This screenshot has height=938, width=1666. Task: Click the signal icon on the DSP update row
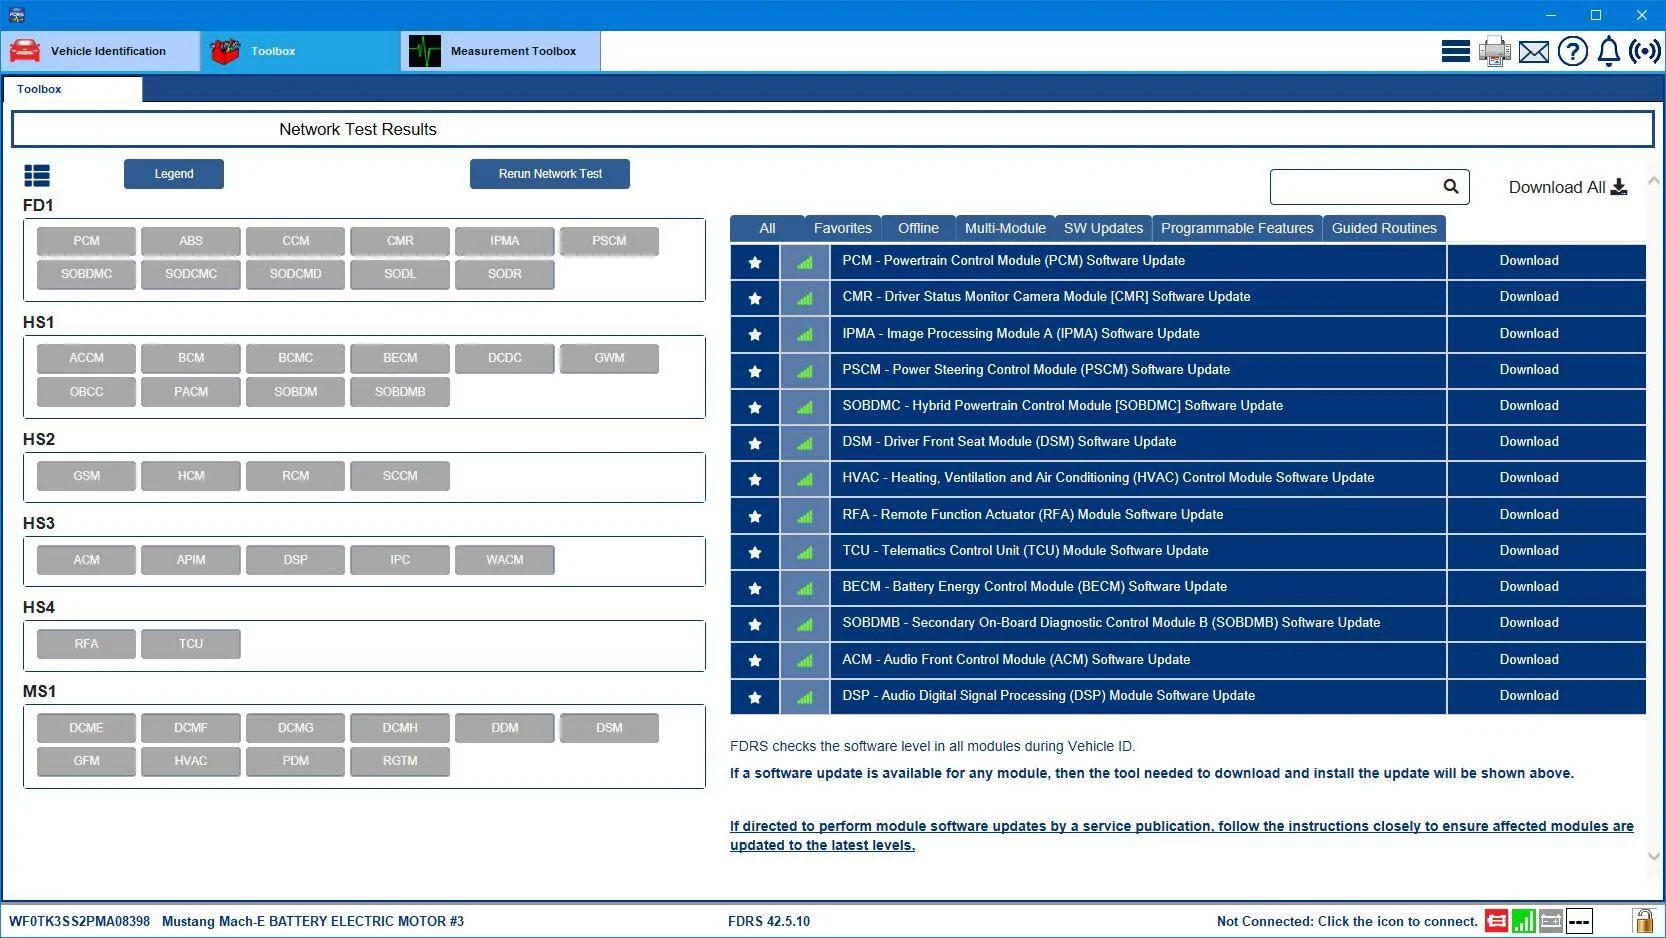coord(805,697)
